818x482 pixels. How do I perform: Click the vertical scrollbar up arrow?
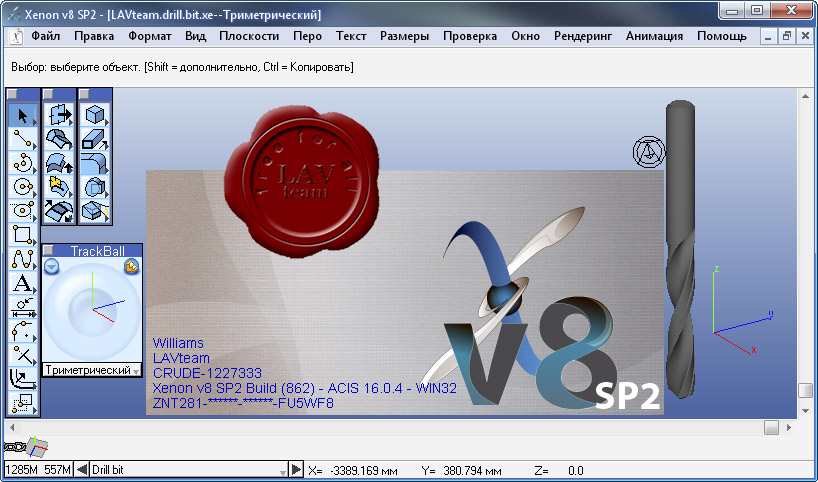[x=805, y=95]
